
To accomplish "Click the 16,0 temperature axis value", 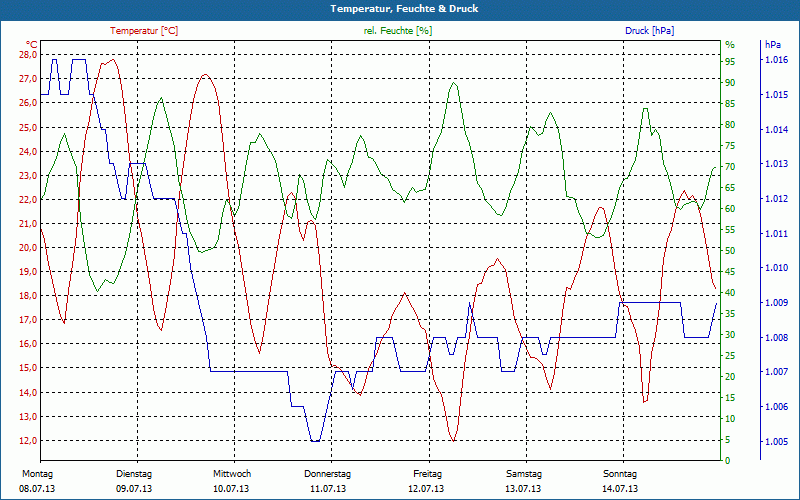I will coord(28,344).
